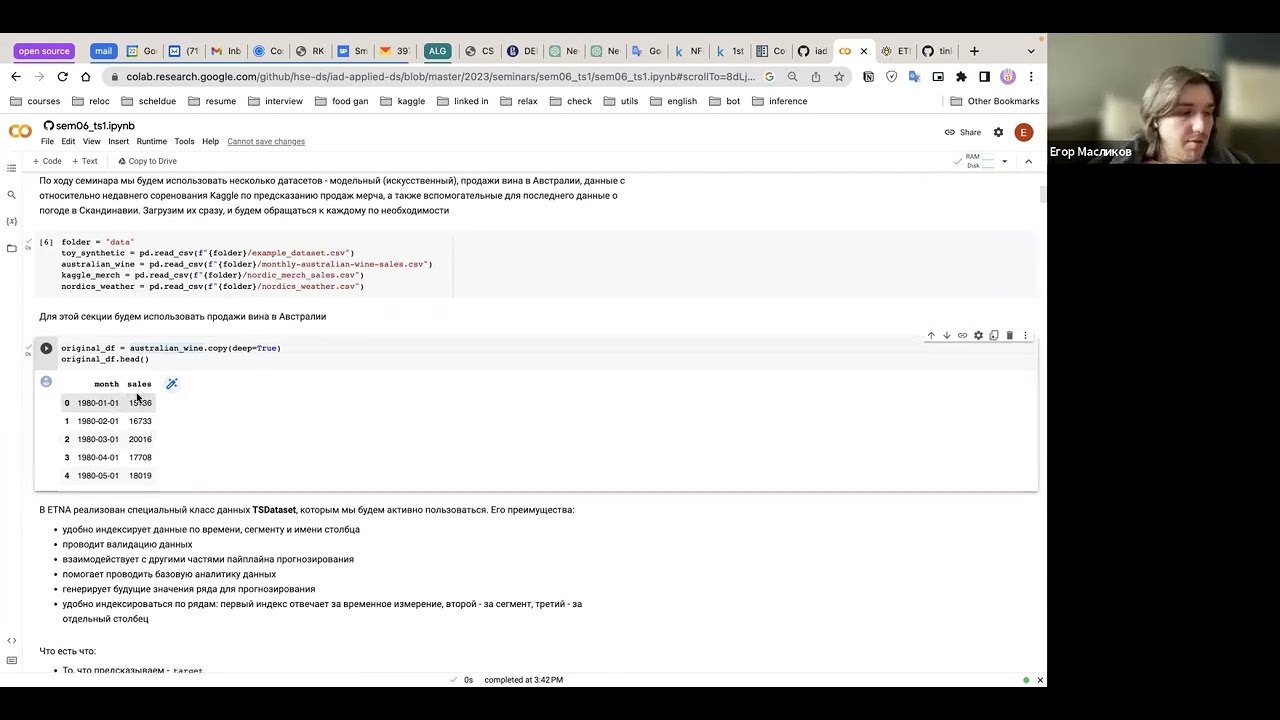1280x720 pixels.
Task: Zoom control icon in address bar
Action: [792, 77]
